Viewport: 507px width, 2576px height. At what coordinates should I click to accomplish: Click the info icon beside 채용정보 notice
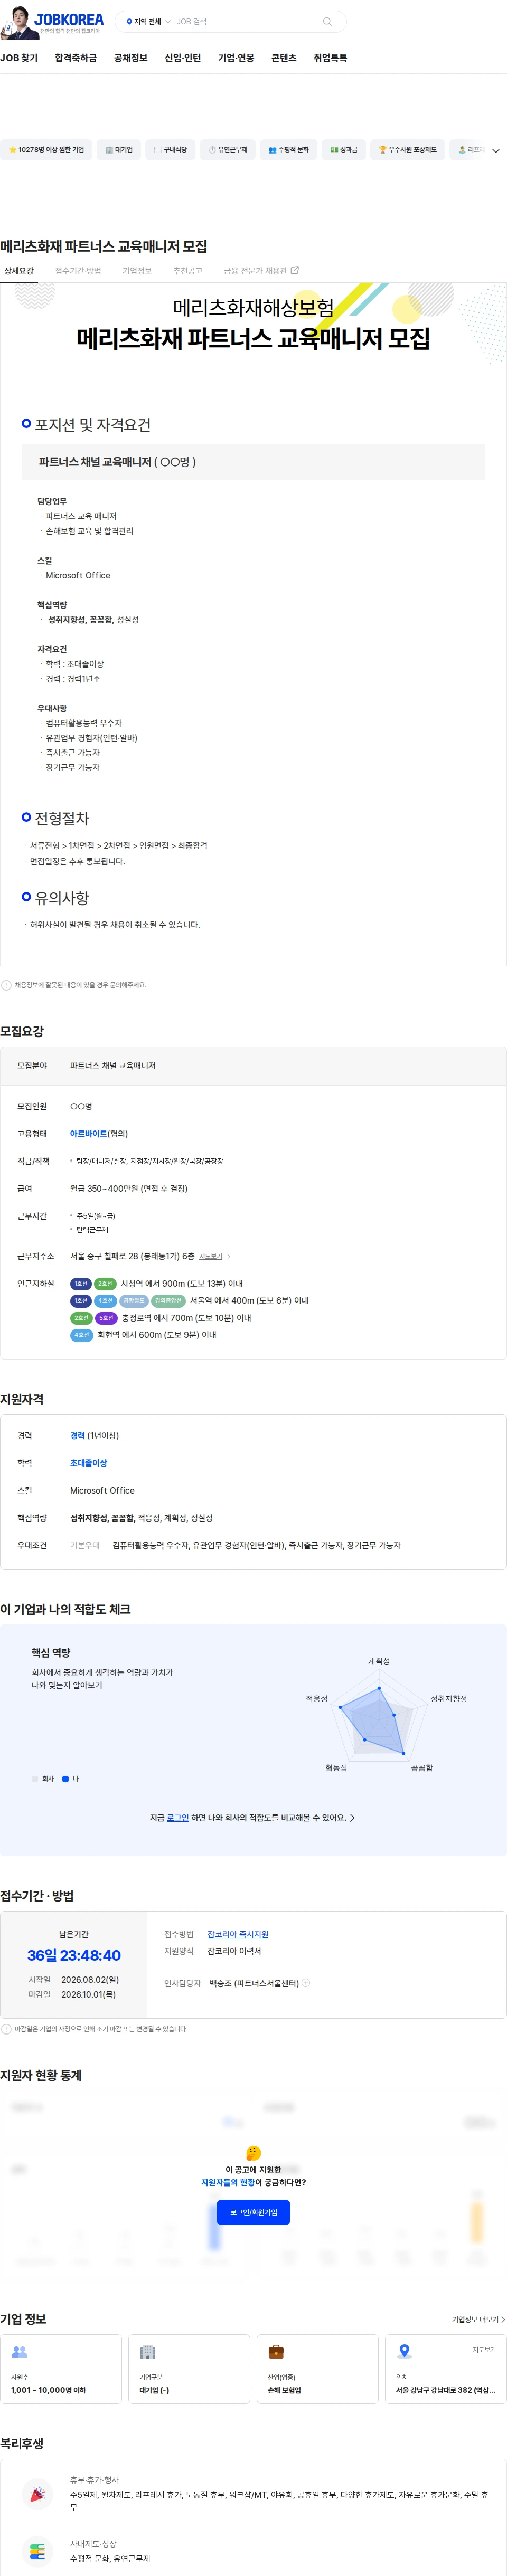coord(6,985)
